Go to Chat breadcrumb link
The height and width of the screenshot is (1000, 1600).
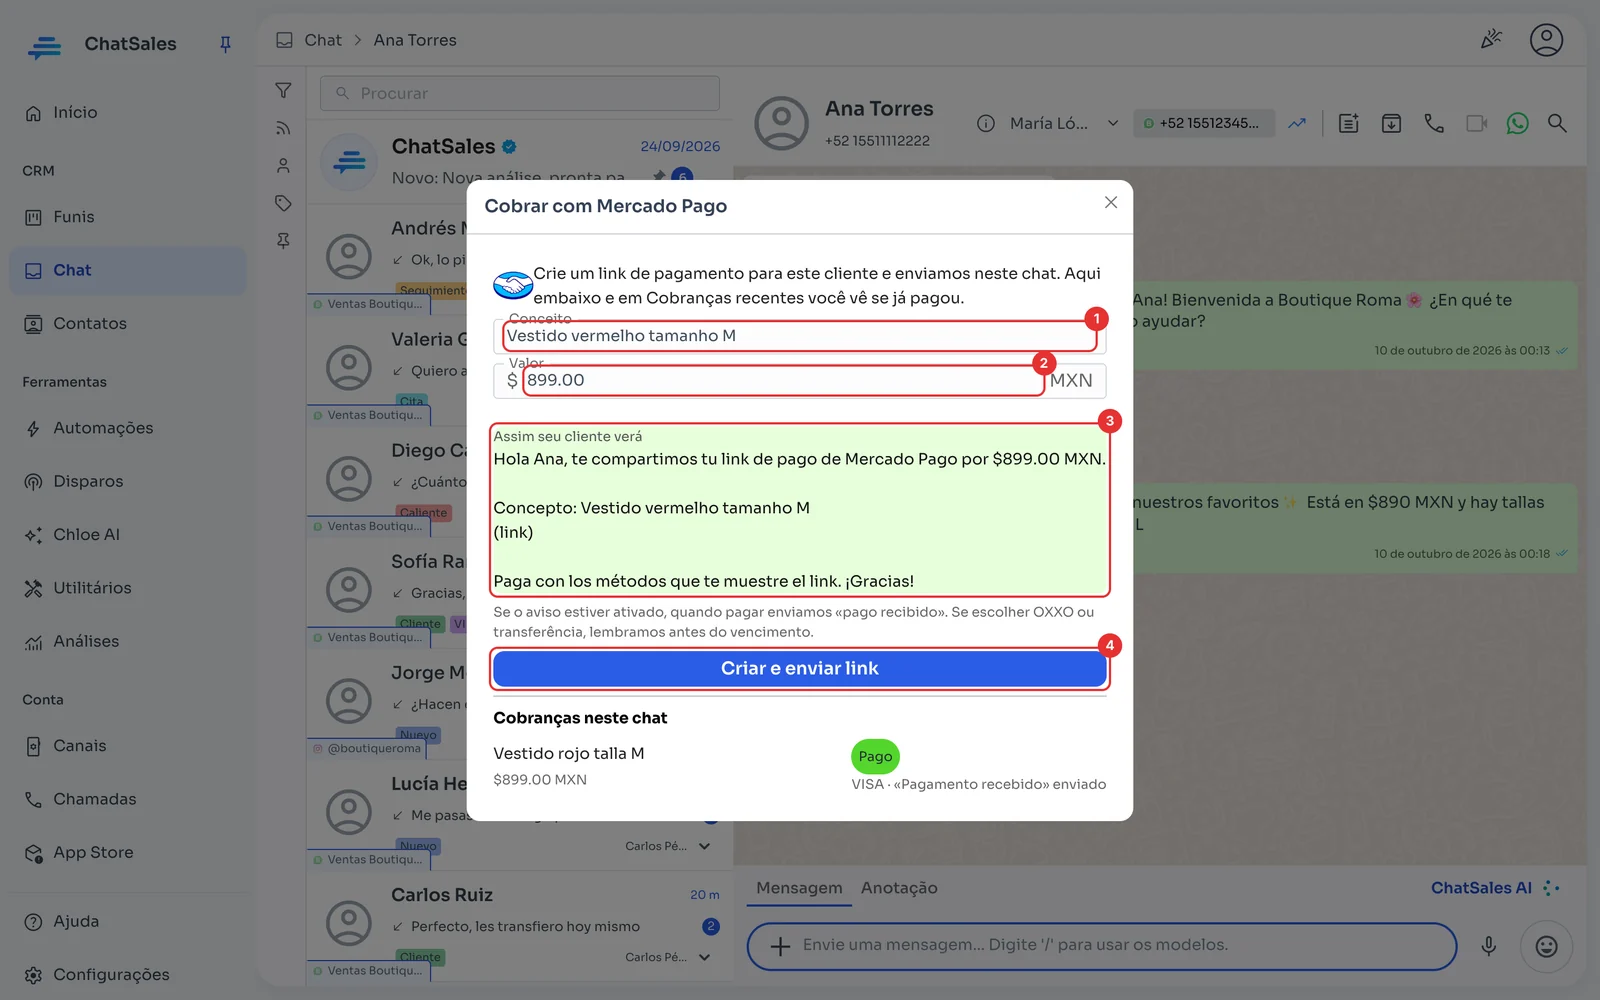323,40
